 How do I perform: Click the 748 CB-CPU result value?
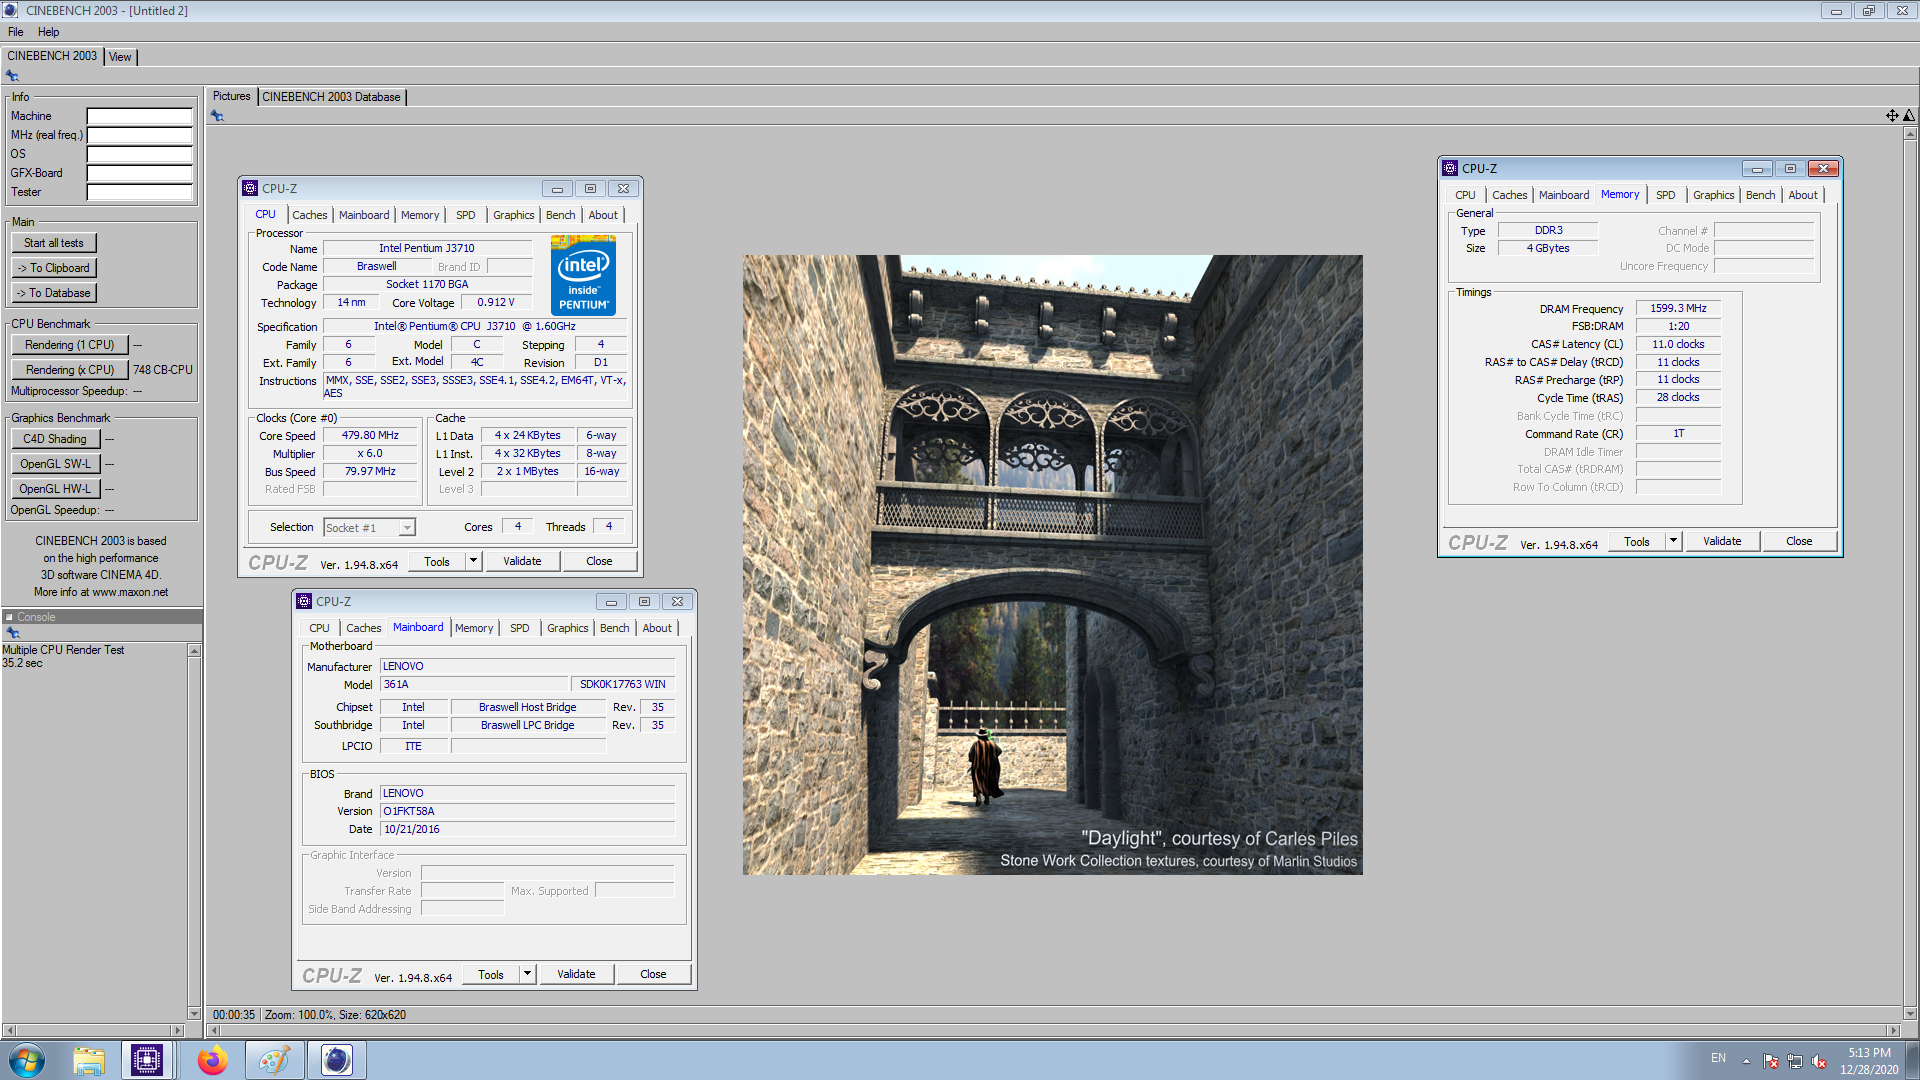click(x=163, y=370)
